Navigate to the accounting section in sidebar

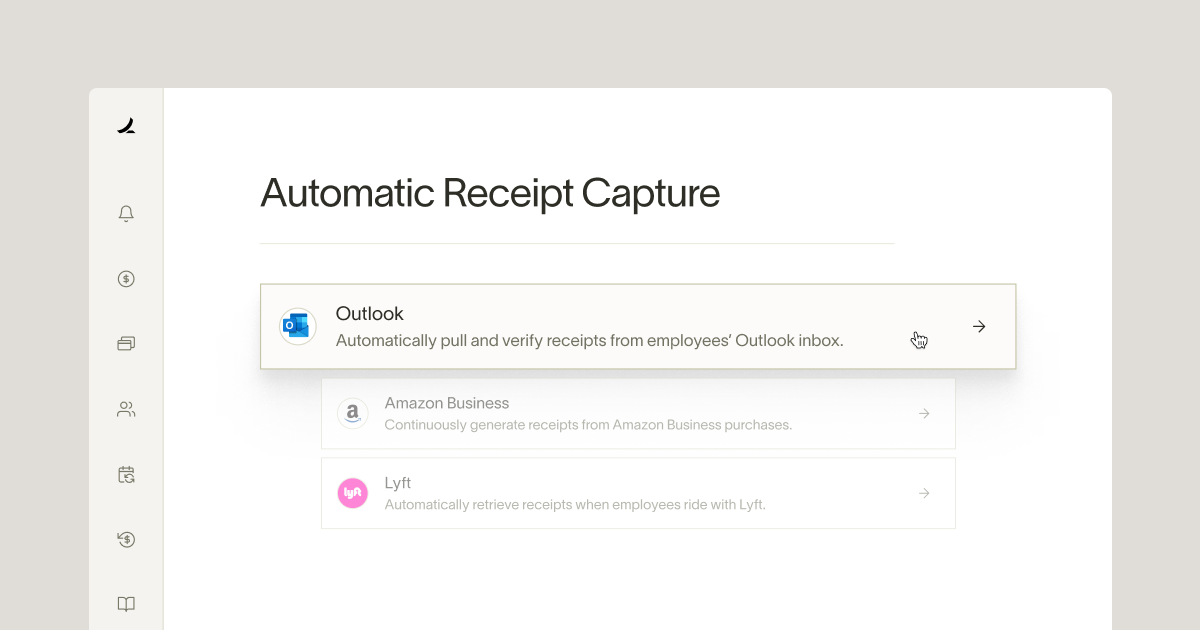pyautogui.click(x=125, y=603)
